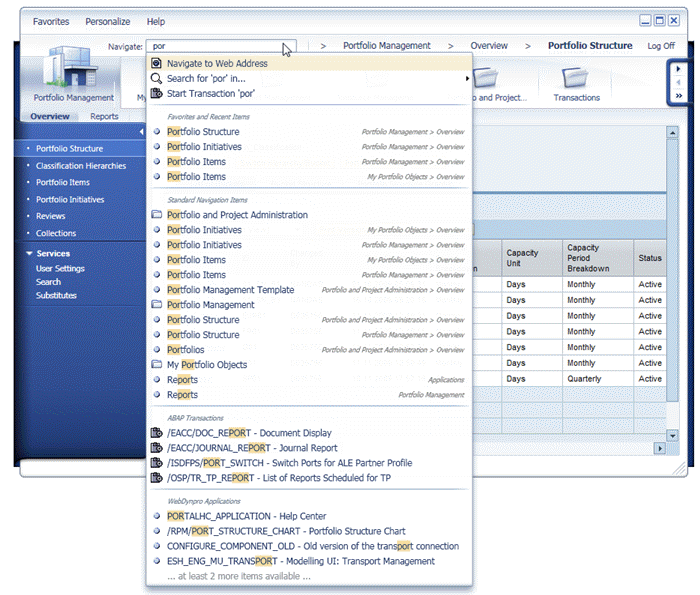Click Overview breadcrumb link
The height and width of the screenshot is (595, 700).
pyautogui.click(x=489, y=46)
